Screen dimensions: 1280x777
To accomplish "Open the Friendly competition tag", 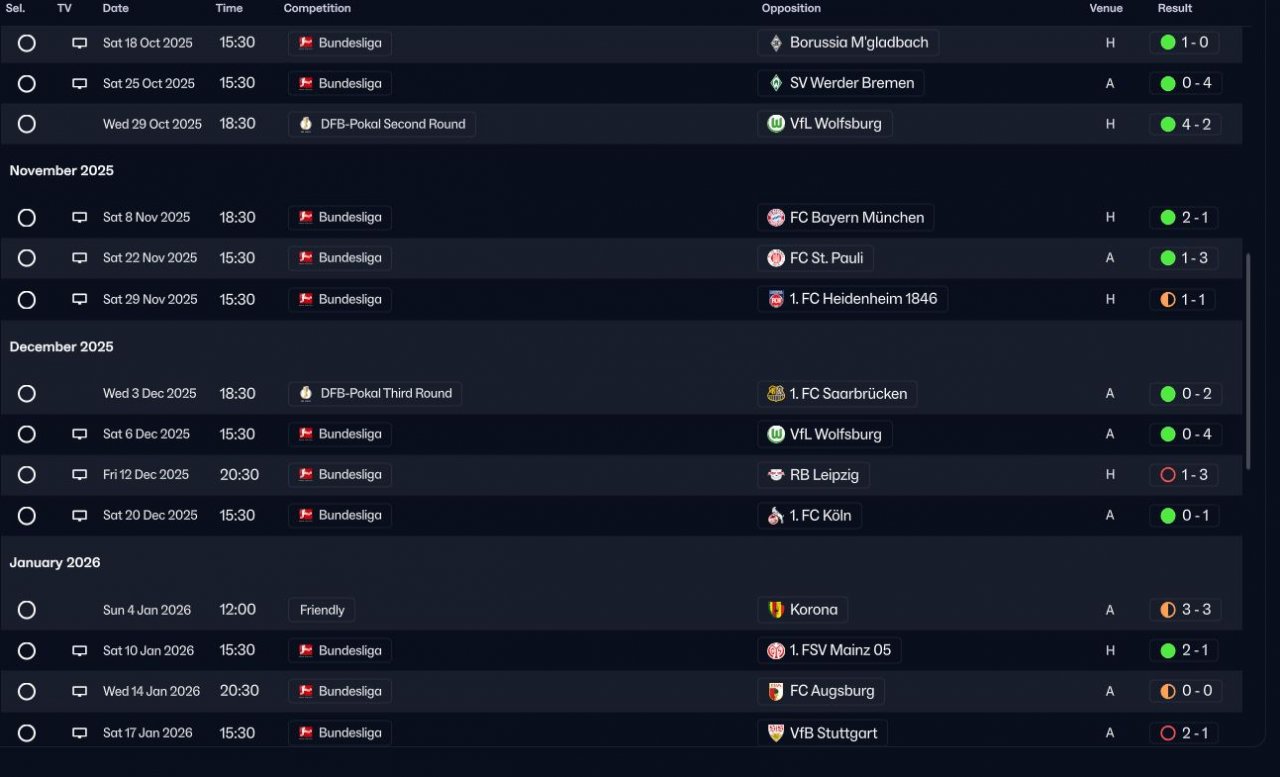I will [x=321, y=610].
